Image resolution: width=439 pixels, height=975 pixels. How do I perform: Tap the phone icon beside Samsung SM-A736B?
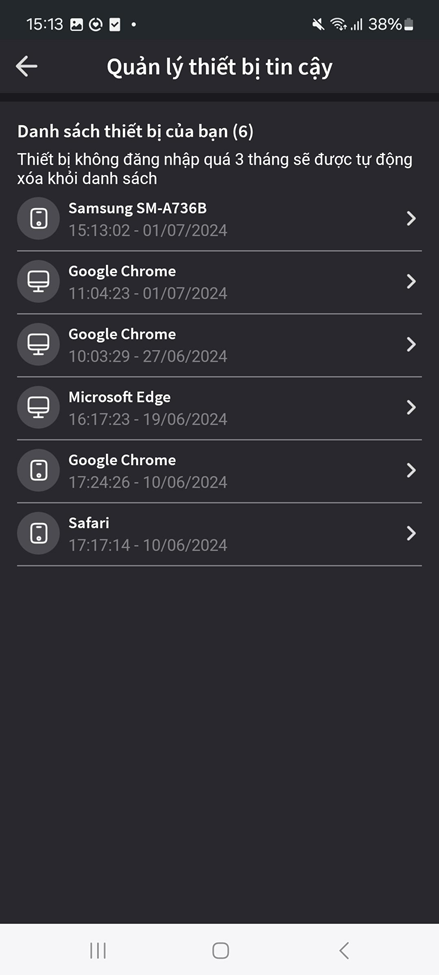(x=39, y=219)
